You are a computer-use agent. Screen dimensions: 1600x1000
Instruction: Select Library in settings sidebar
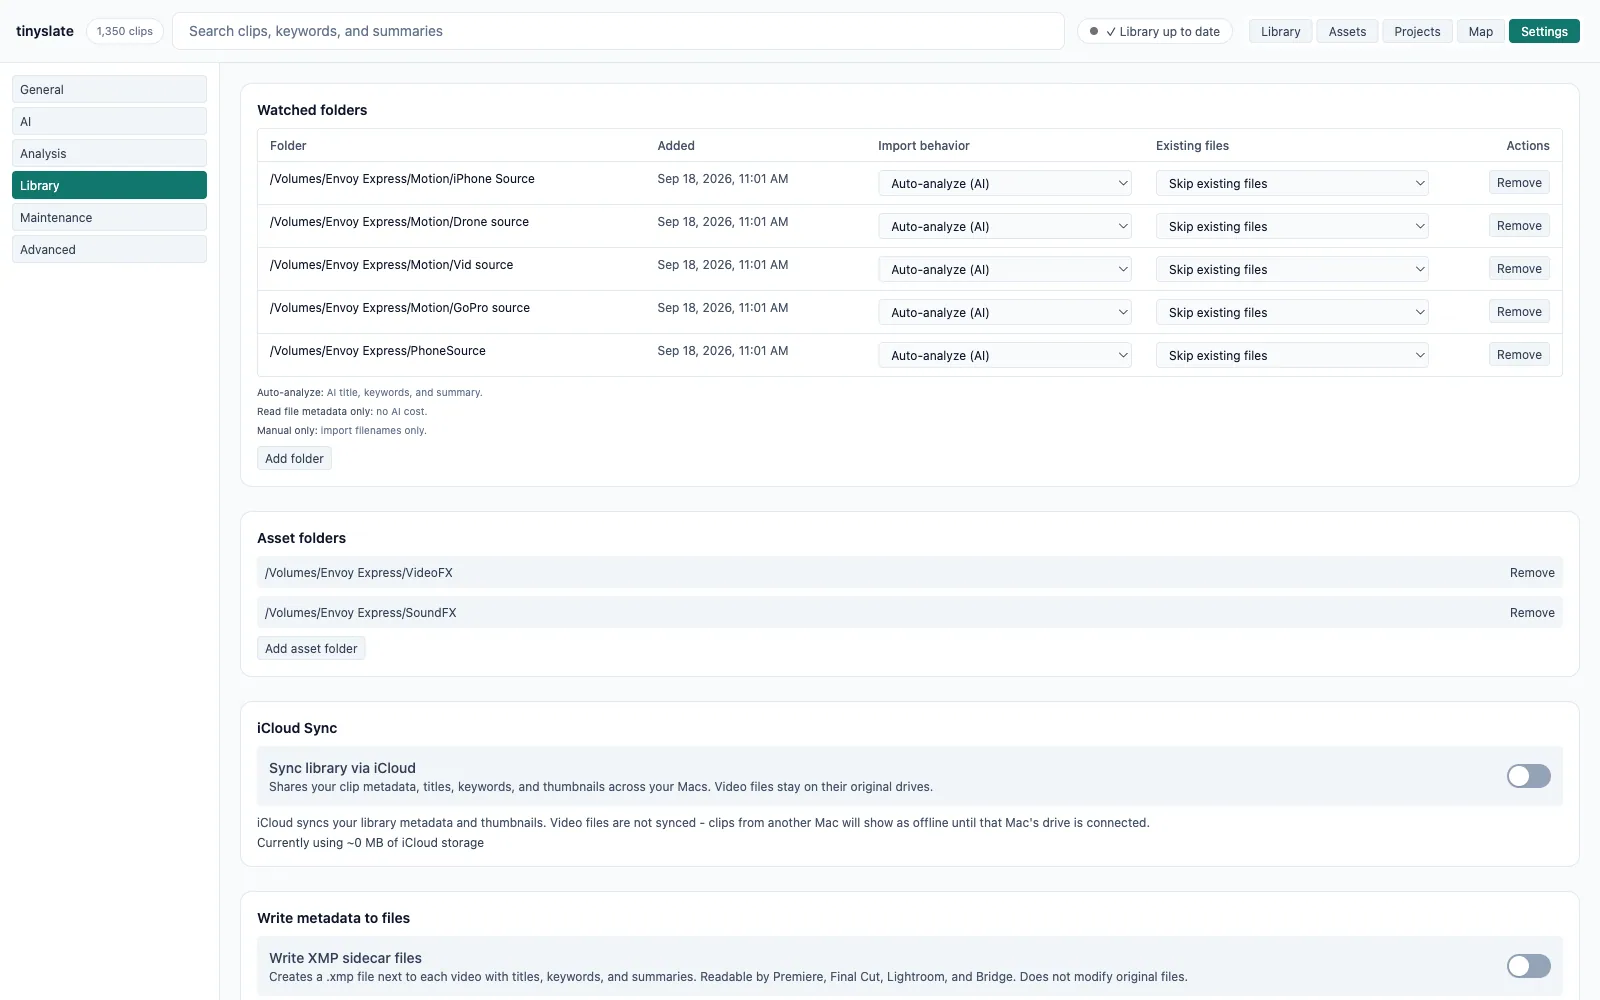click(x=109, y=185)
